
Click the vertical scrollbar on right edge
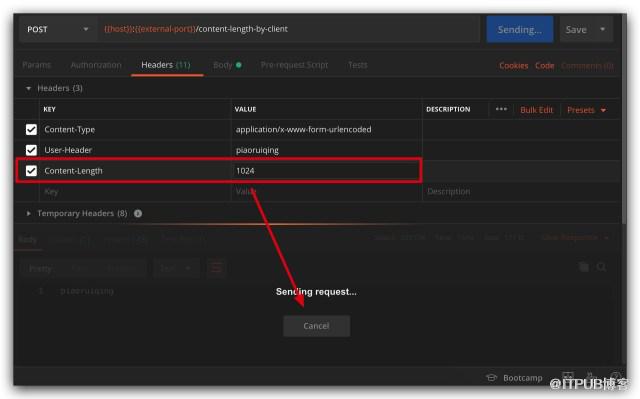coord(624,118)
